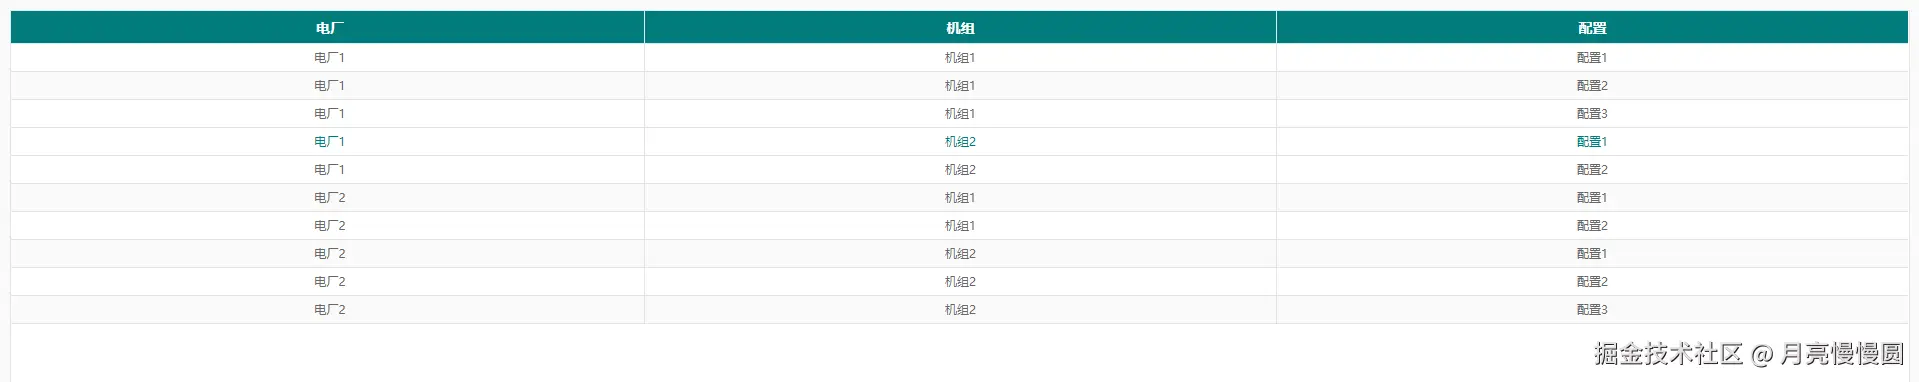Click the 电厂 column header
The width and height of the screenshot is (1919, 382).
pos(329,28)
